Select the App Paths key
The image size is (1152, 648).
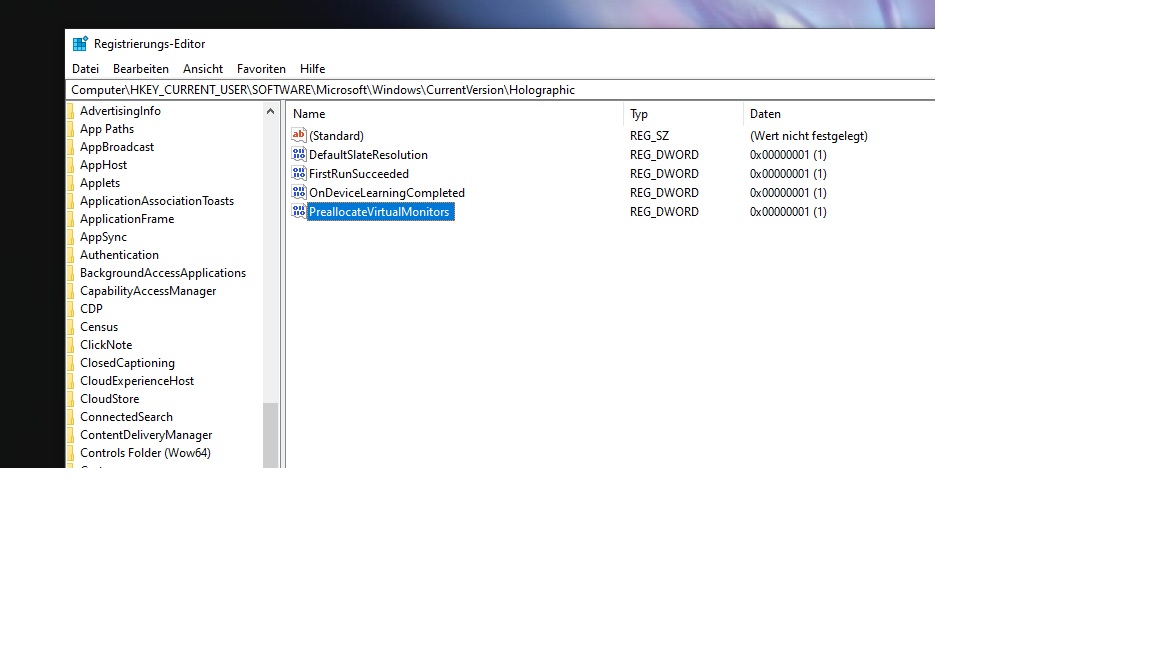107,129
